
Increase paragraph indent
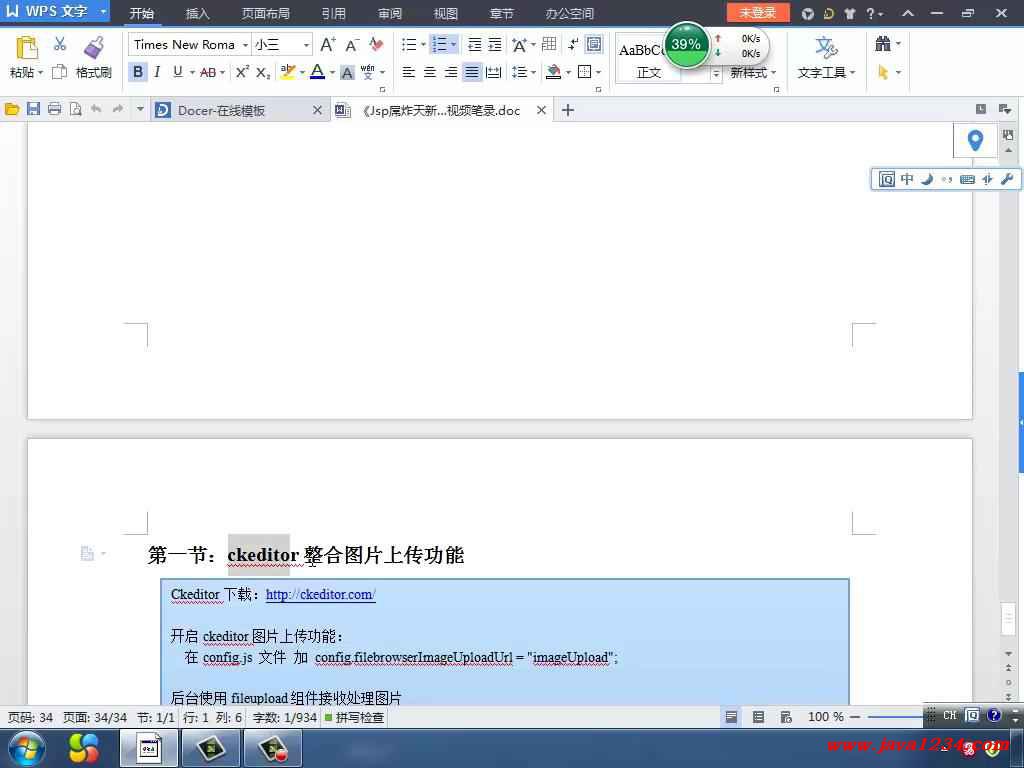click(x=496, y=44)
